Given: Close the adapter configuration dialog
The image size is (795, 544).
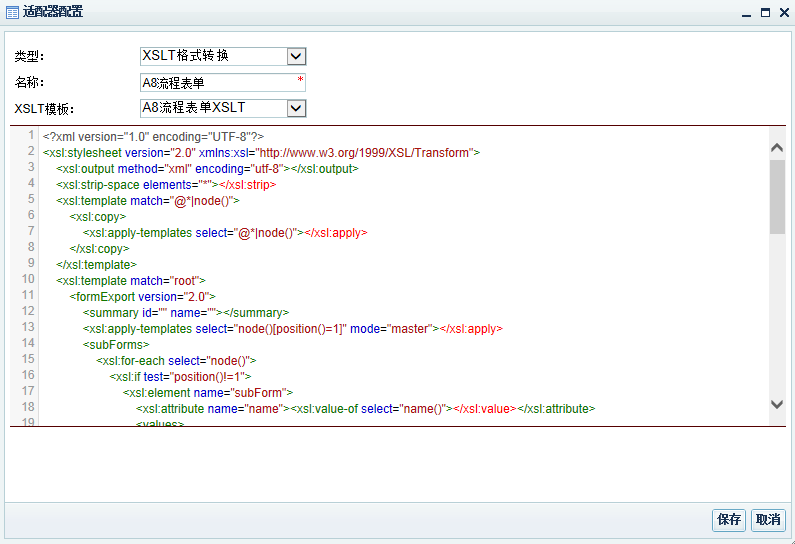Looking at the screenshot, I should pyautogui.click(x=782, y=13).
